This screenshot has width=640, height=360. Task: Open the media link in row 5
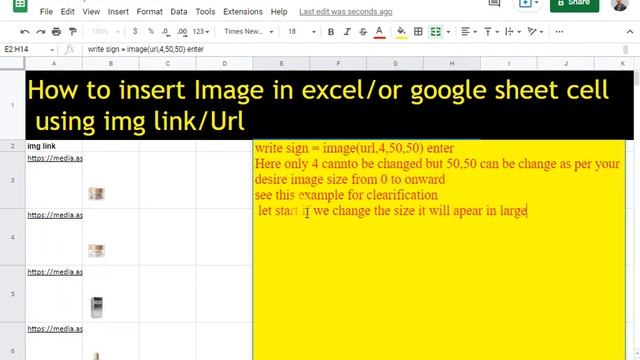(55, 272)
